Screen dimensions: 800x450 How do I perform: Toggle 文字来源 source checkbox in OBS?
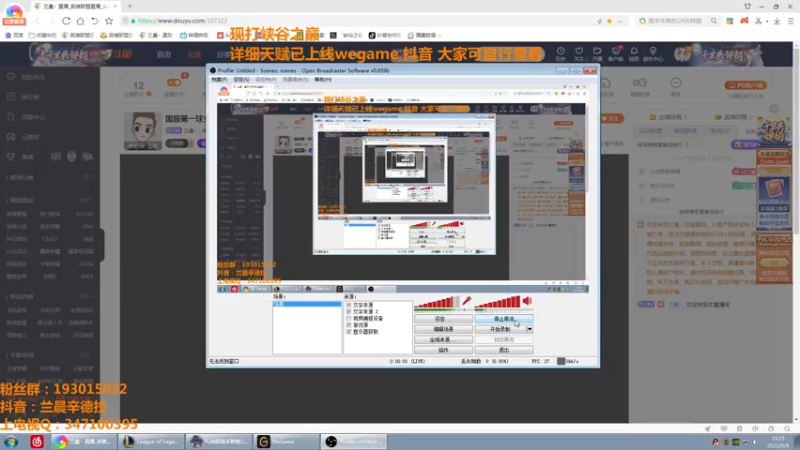(348, 305)
